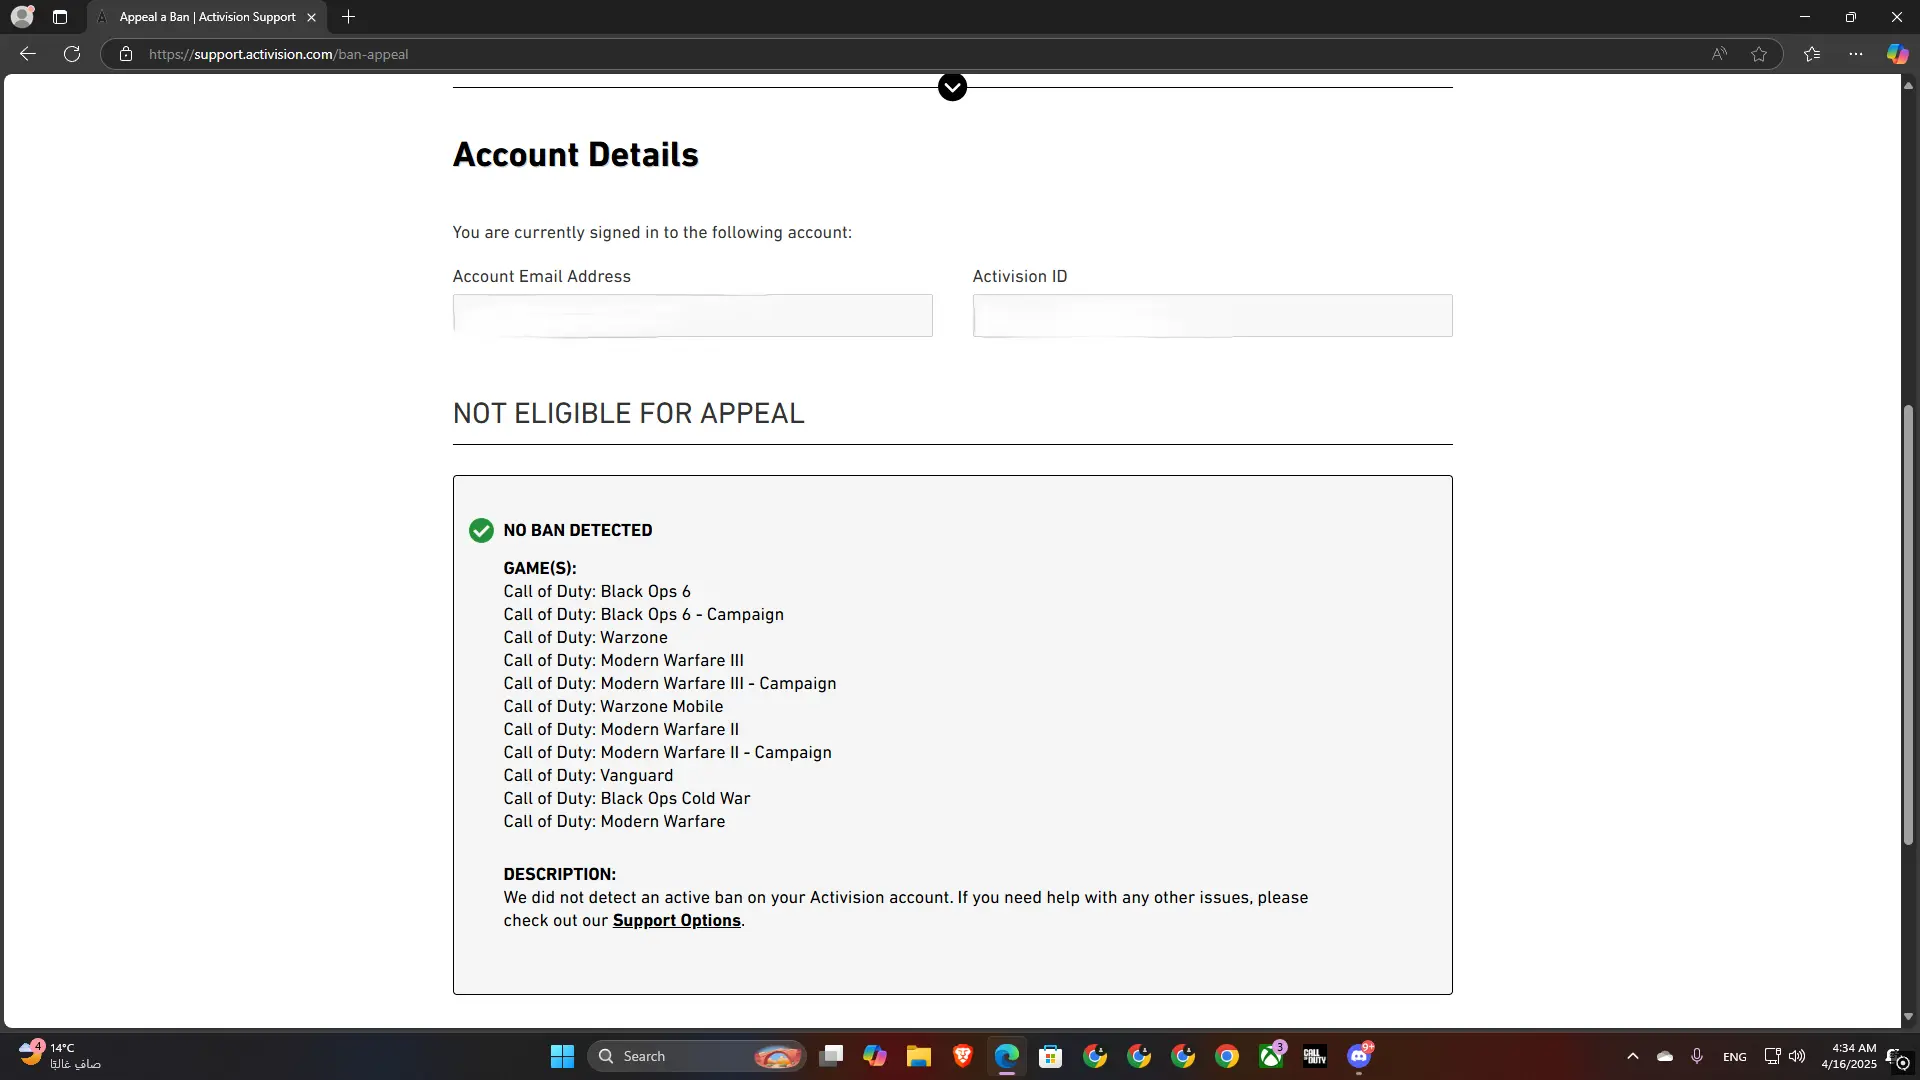Viewport: 1920px width, 1080px height.
Task: Open the Favorites list icon
Action: (x=1812, y=54)
